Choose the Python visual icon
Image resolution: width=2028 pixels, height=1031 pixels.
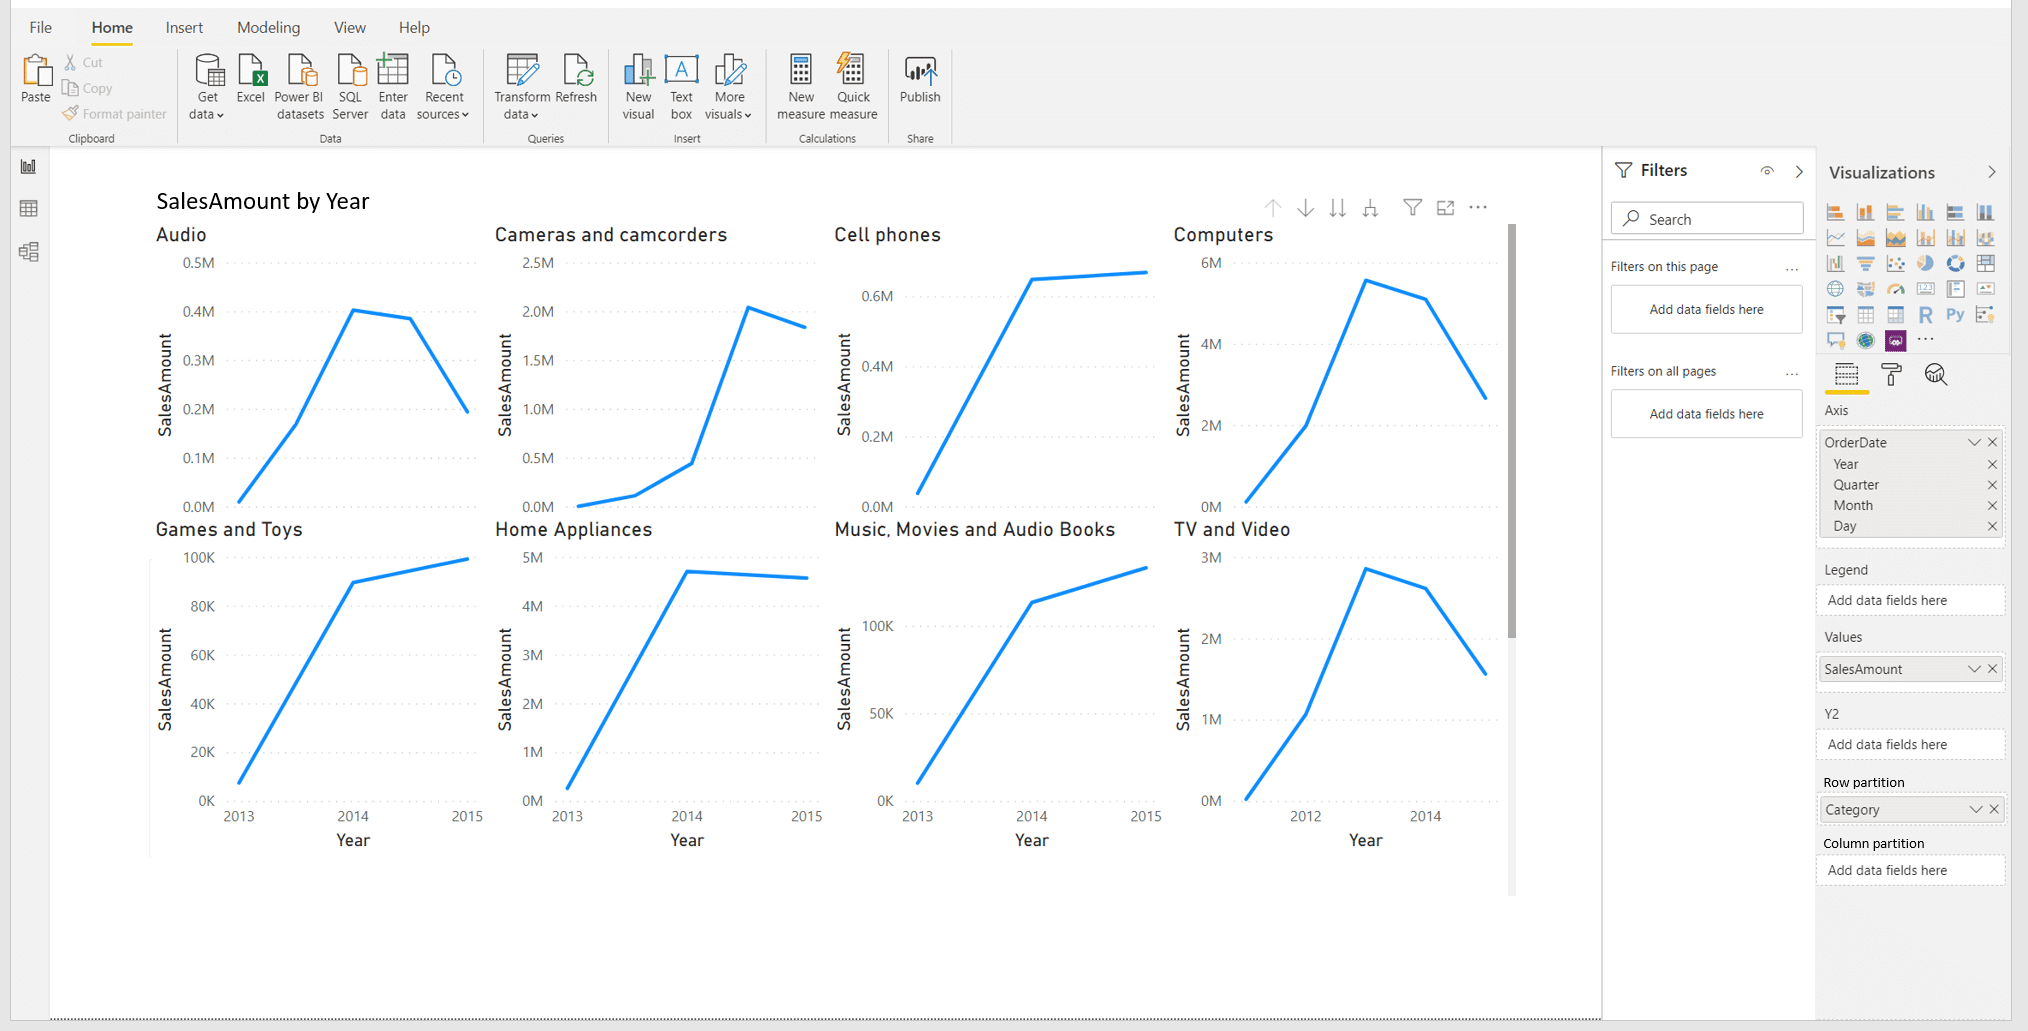pyautogui.click(x=1955, y=315)
